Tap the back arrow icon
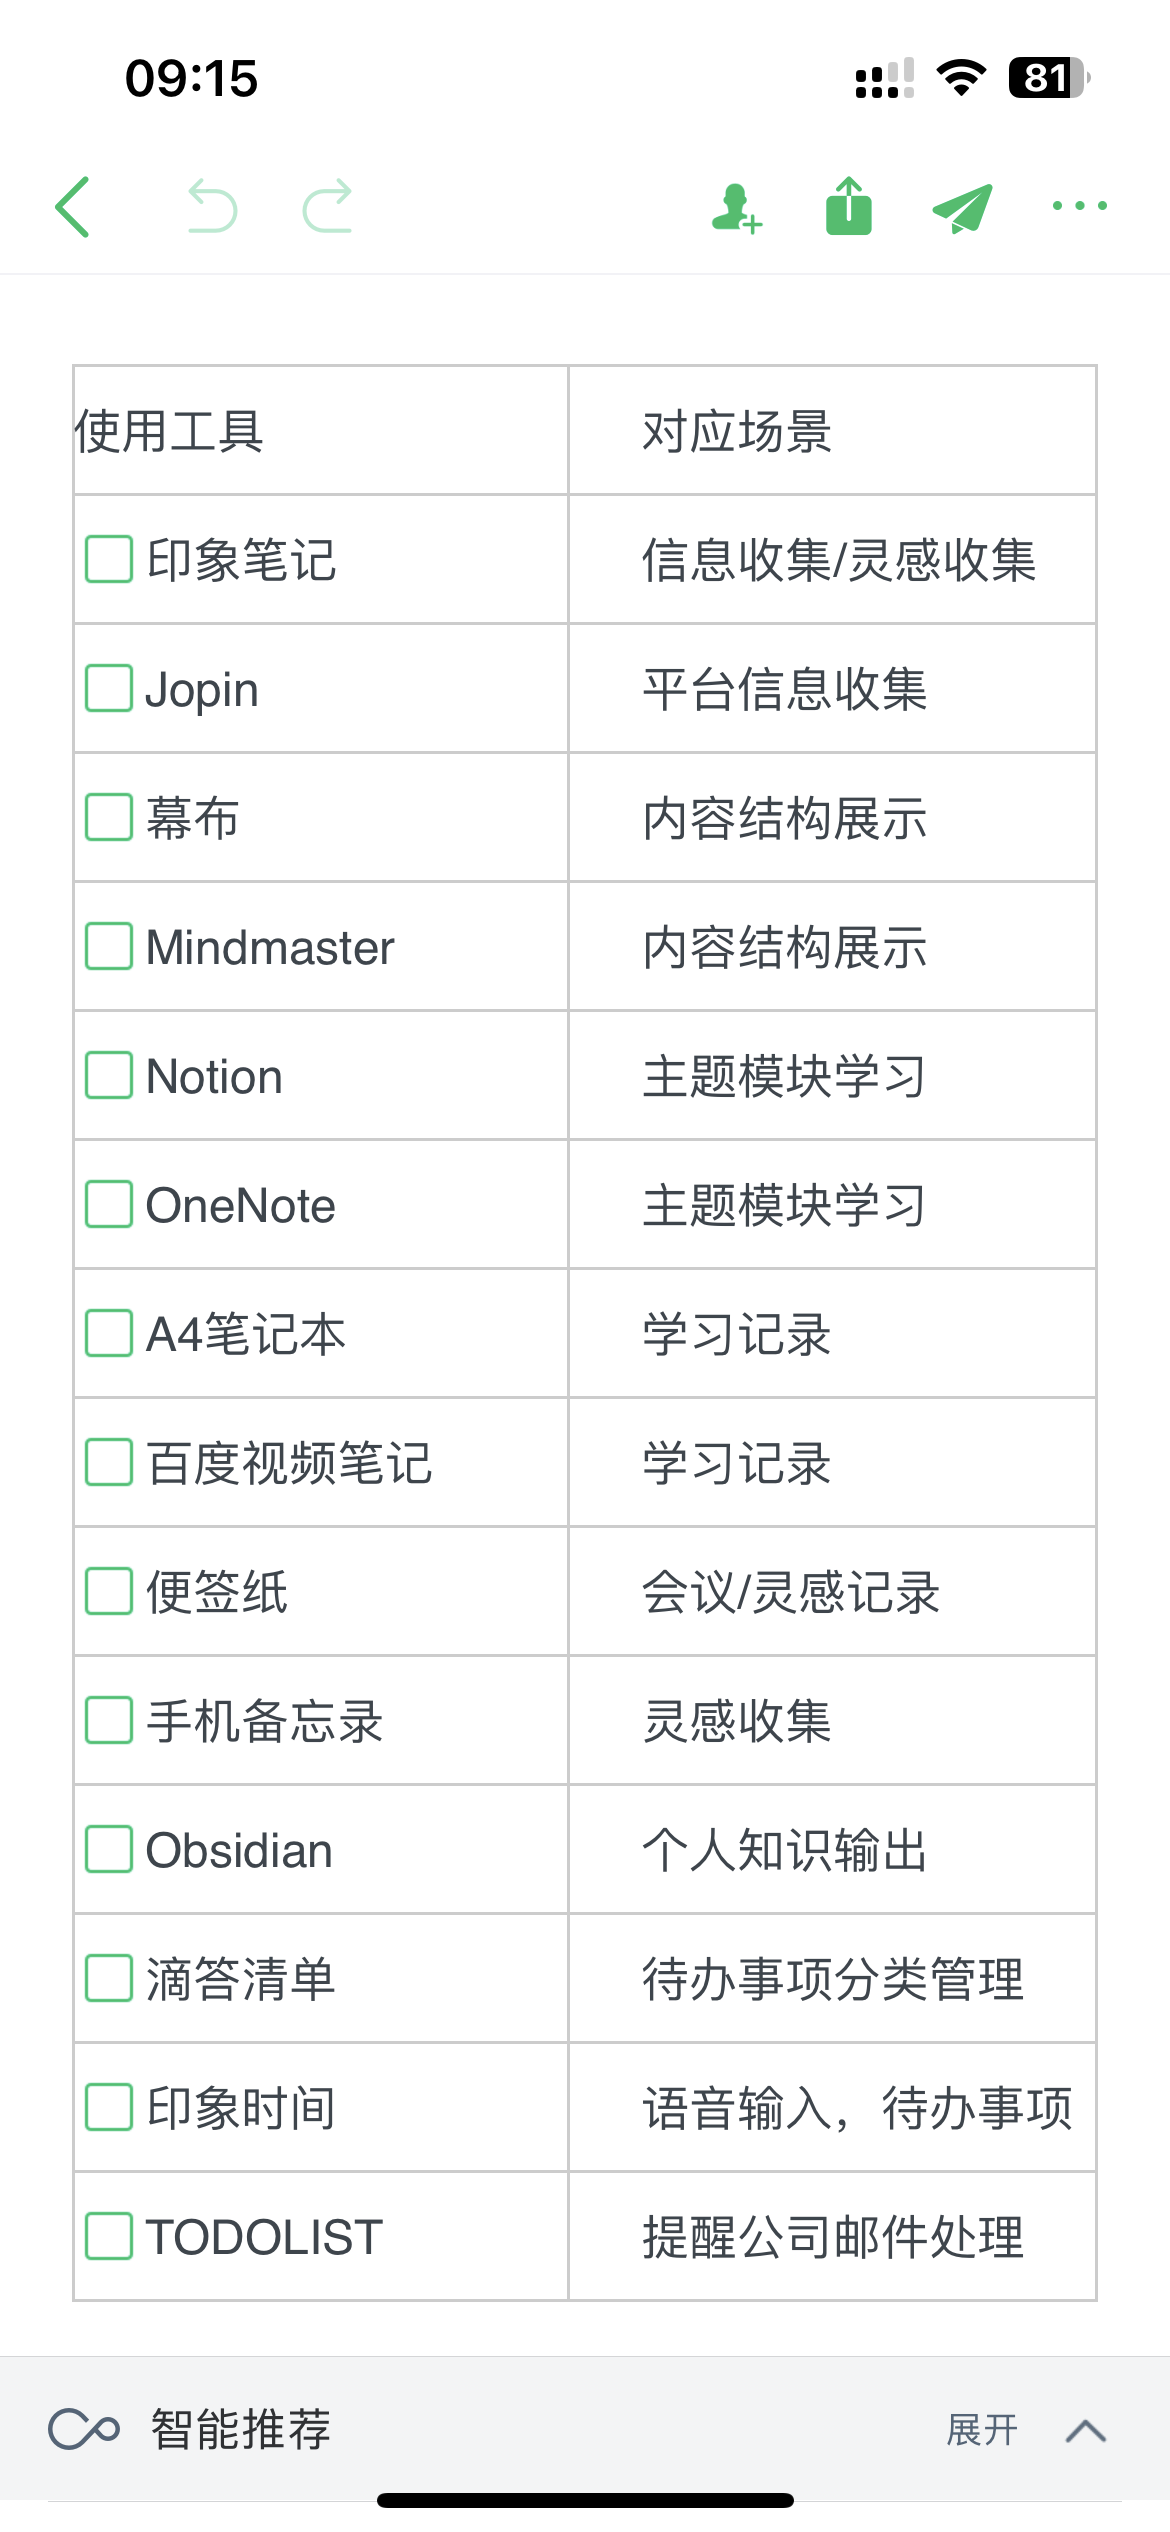This screenshot has width=1170, height=2532. click(x=72, y=207)
